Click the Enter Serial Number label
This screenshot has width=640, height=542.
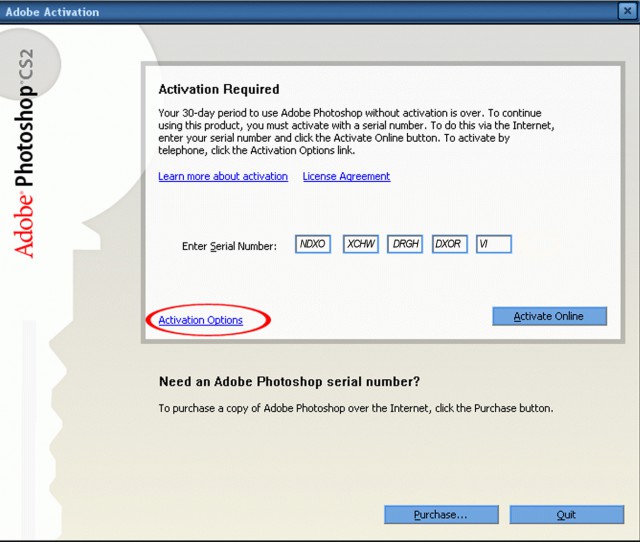[x=229, y=246]
